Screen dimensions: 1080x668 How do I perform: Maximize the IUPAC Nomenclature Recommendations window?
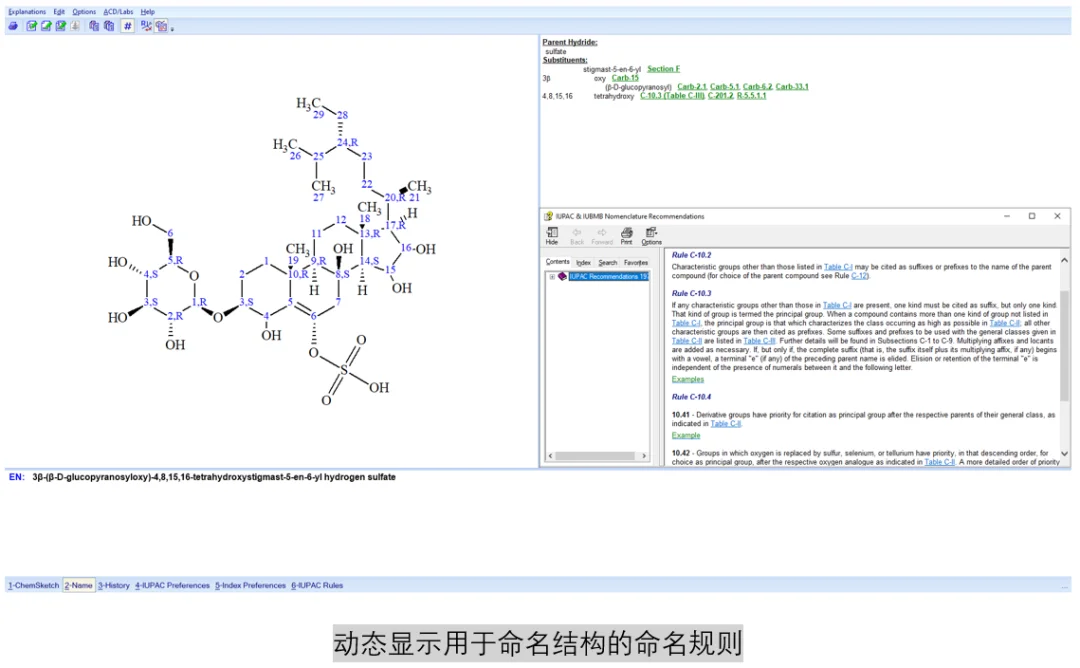click(x=1032, y=216)
